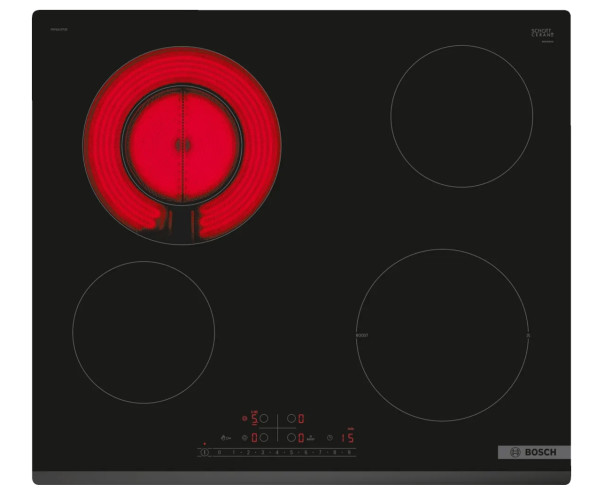This screenshot has height=492, width=604.
Task: Set power slider to level 9
Action: [x=349, y=452]
